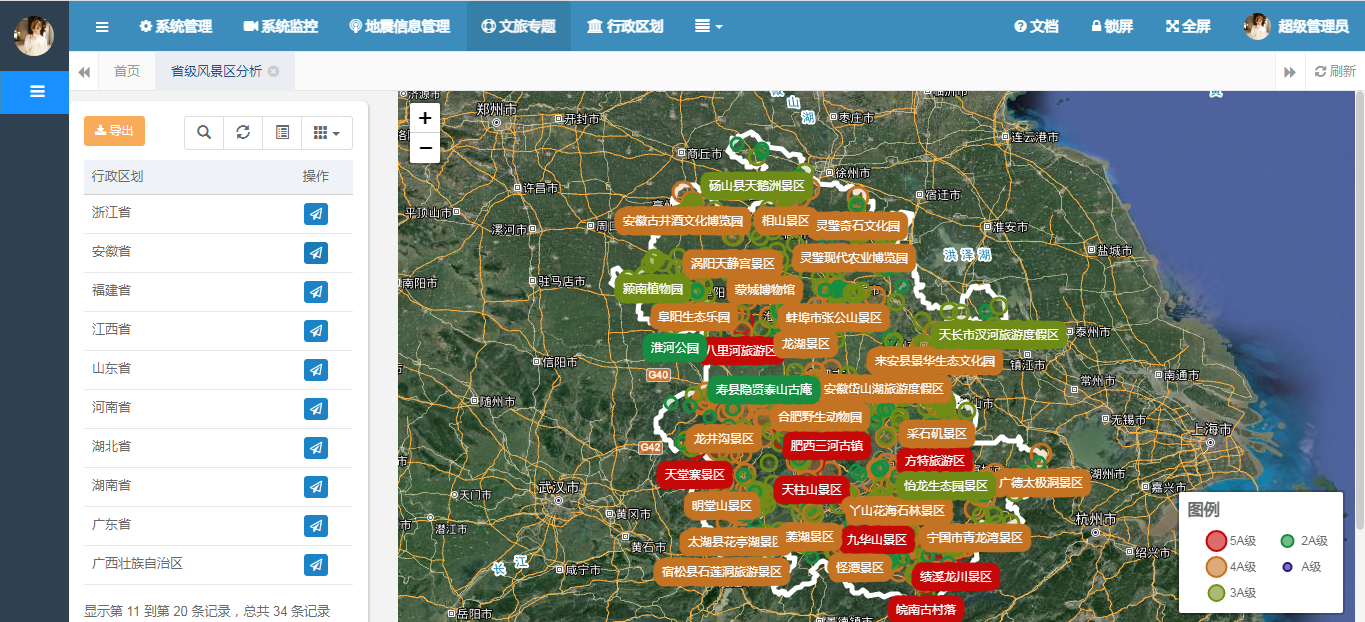Screen dimensions: 1365x622
Task: Open the columns grid dropdown
Action: (x=327, y=132)
